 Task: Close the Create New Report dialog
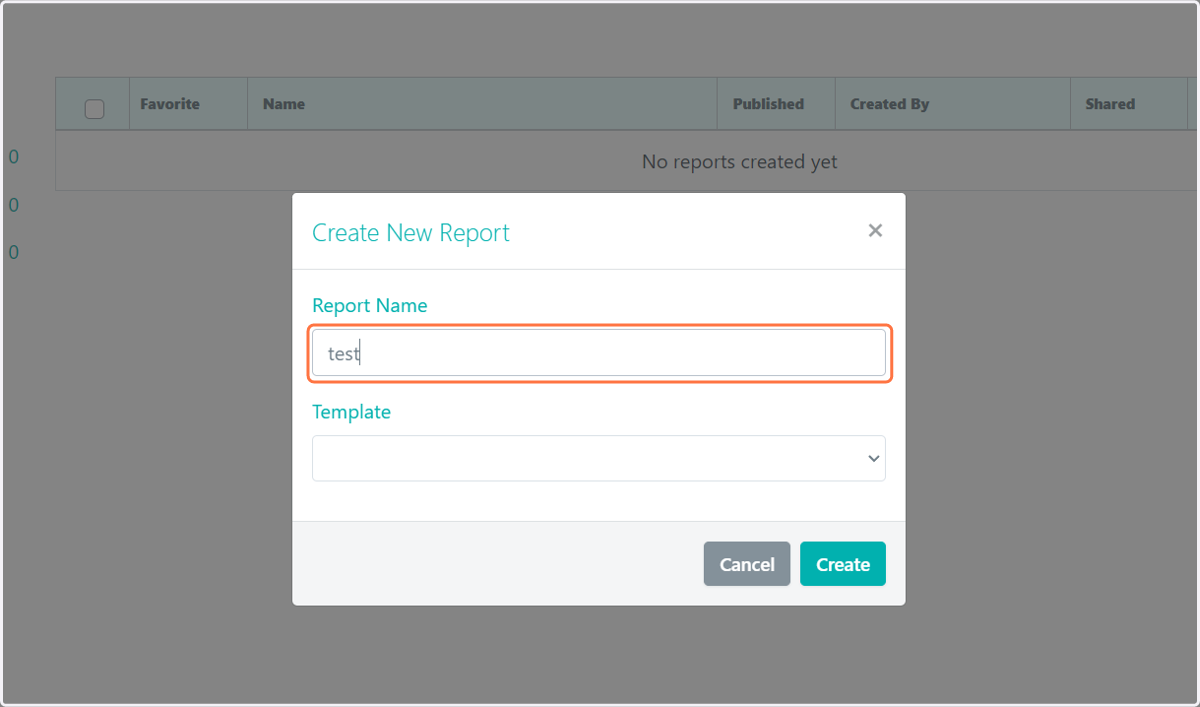click(x=875, y=231)
